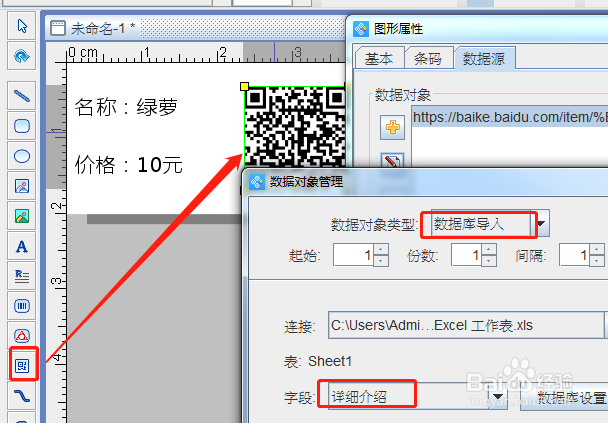Click the edit data object pencil icon
The image size is (608, 423).
coord(392,161)
